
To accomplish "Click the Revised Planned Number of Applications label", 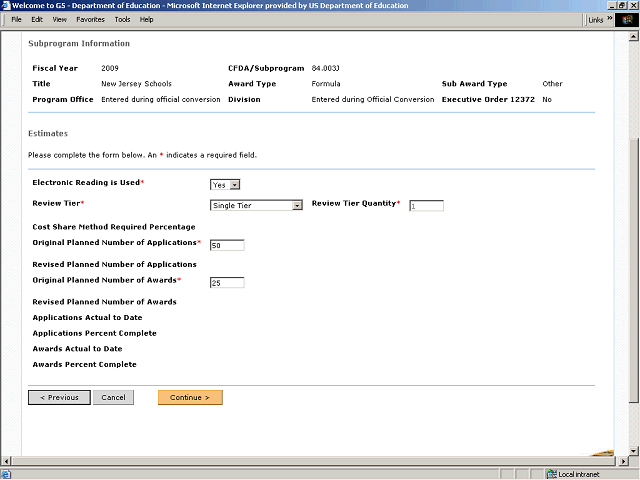I will tap(114, 264).
